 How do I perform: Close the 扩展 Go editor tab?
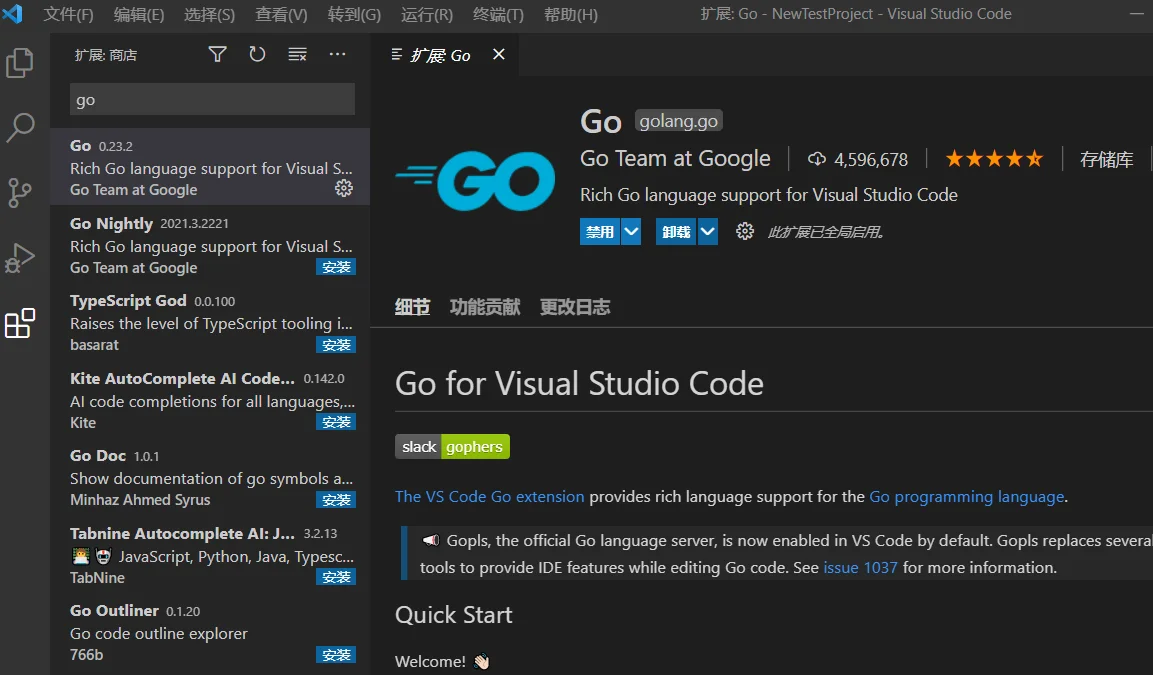[x=499, y=54]
